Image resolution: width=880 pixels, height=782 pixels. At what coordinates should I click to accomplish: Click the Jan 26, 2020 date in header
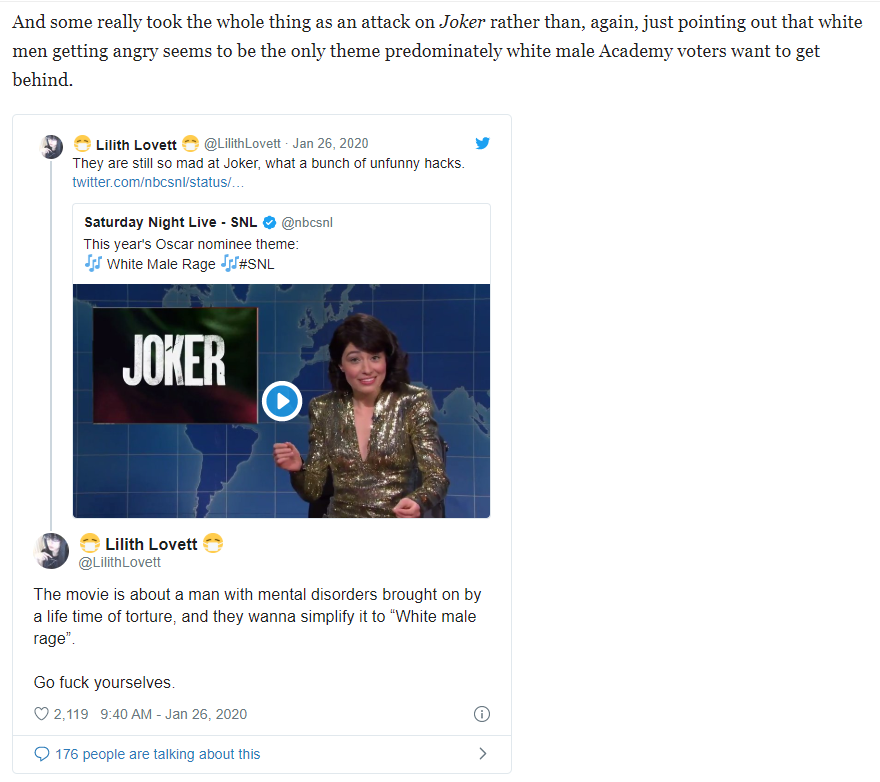(331, 143)
